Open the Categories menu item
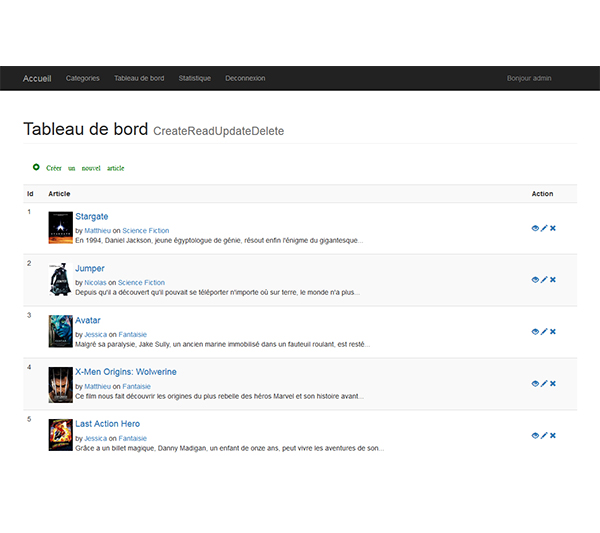The height and width of the screenshot is (533, 600). 82,78
